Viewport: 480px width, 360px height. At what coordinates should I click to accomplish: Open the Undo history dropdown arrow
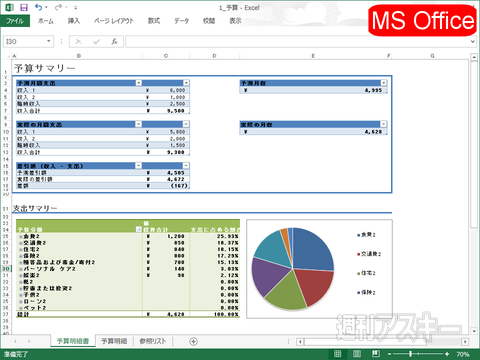tap(46, 7)
